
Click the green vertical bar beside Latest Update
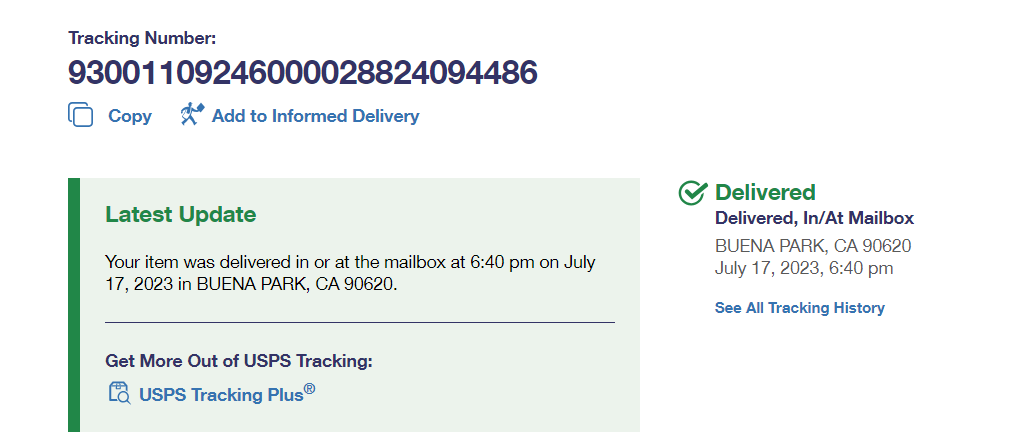tap(73, 305)
